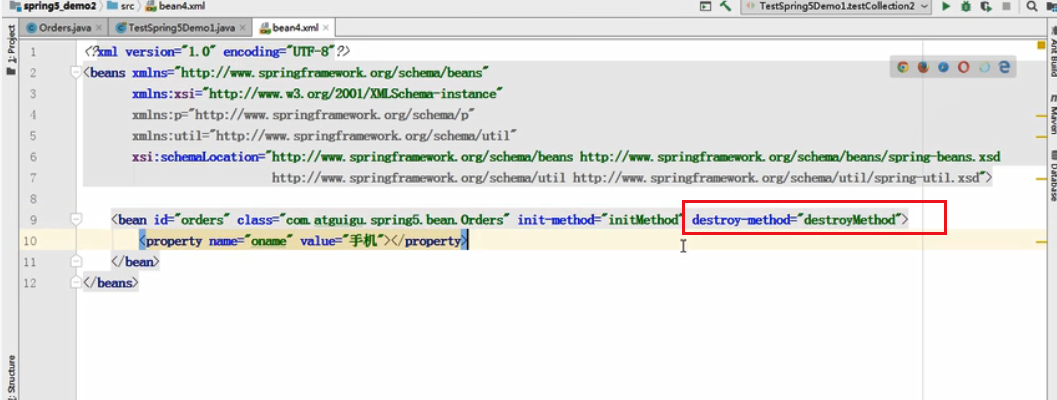Click the fold end marker on line 11
The height and width of the screenshot is (400, 1057).
[76, 261]
